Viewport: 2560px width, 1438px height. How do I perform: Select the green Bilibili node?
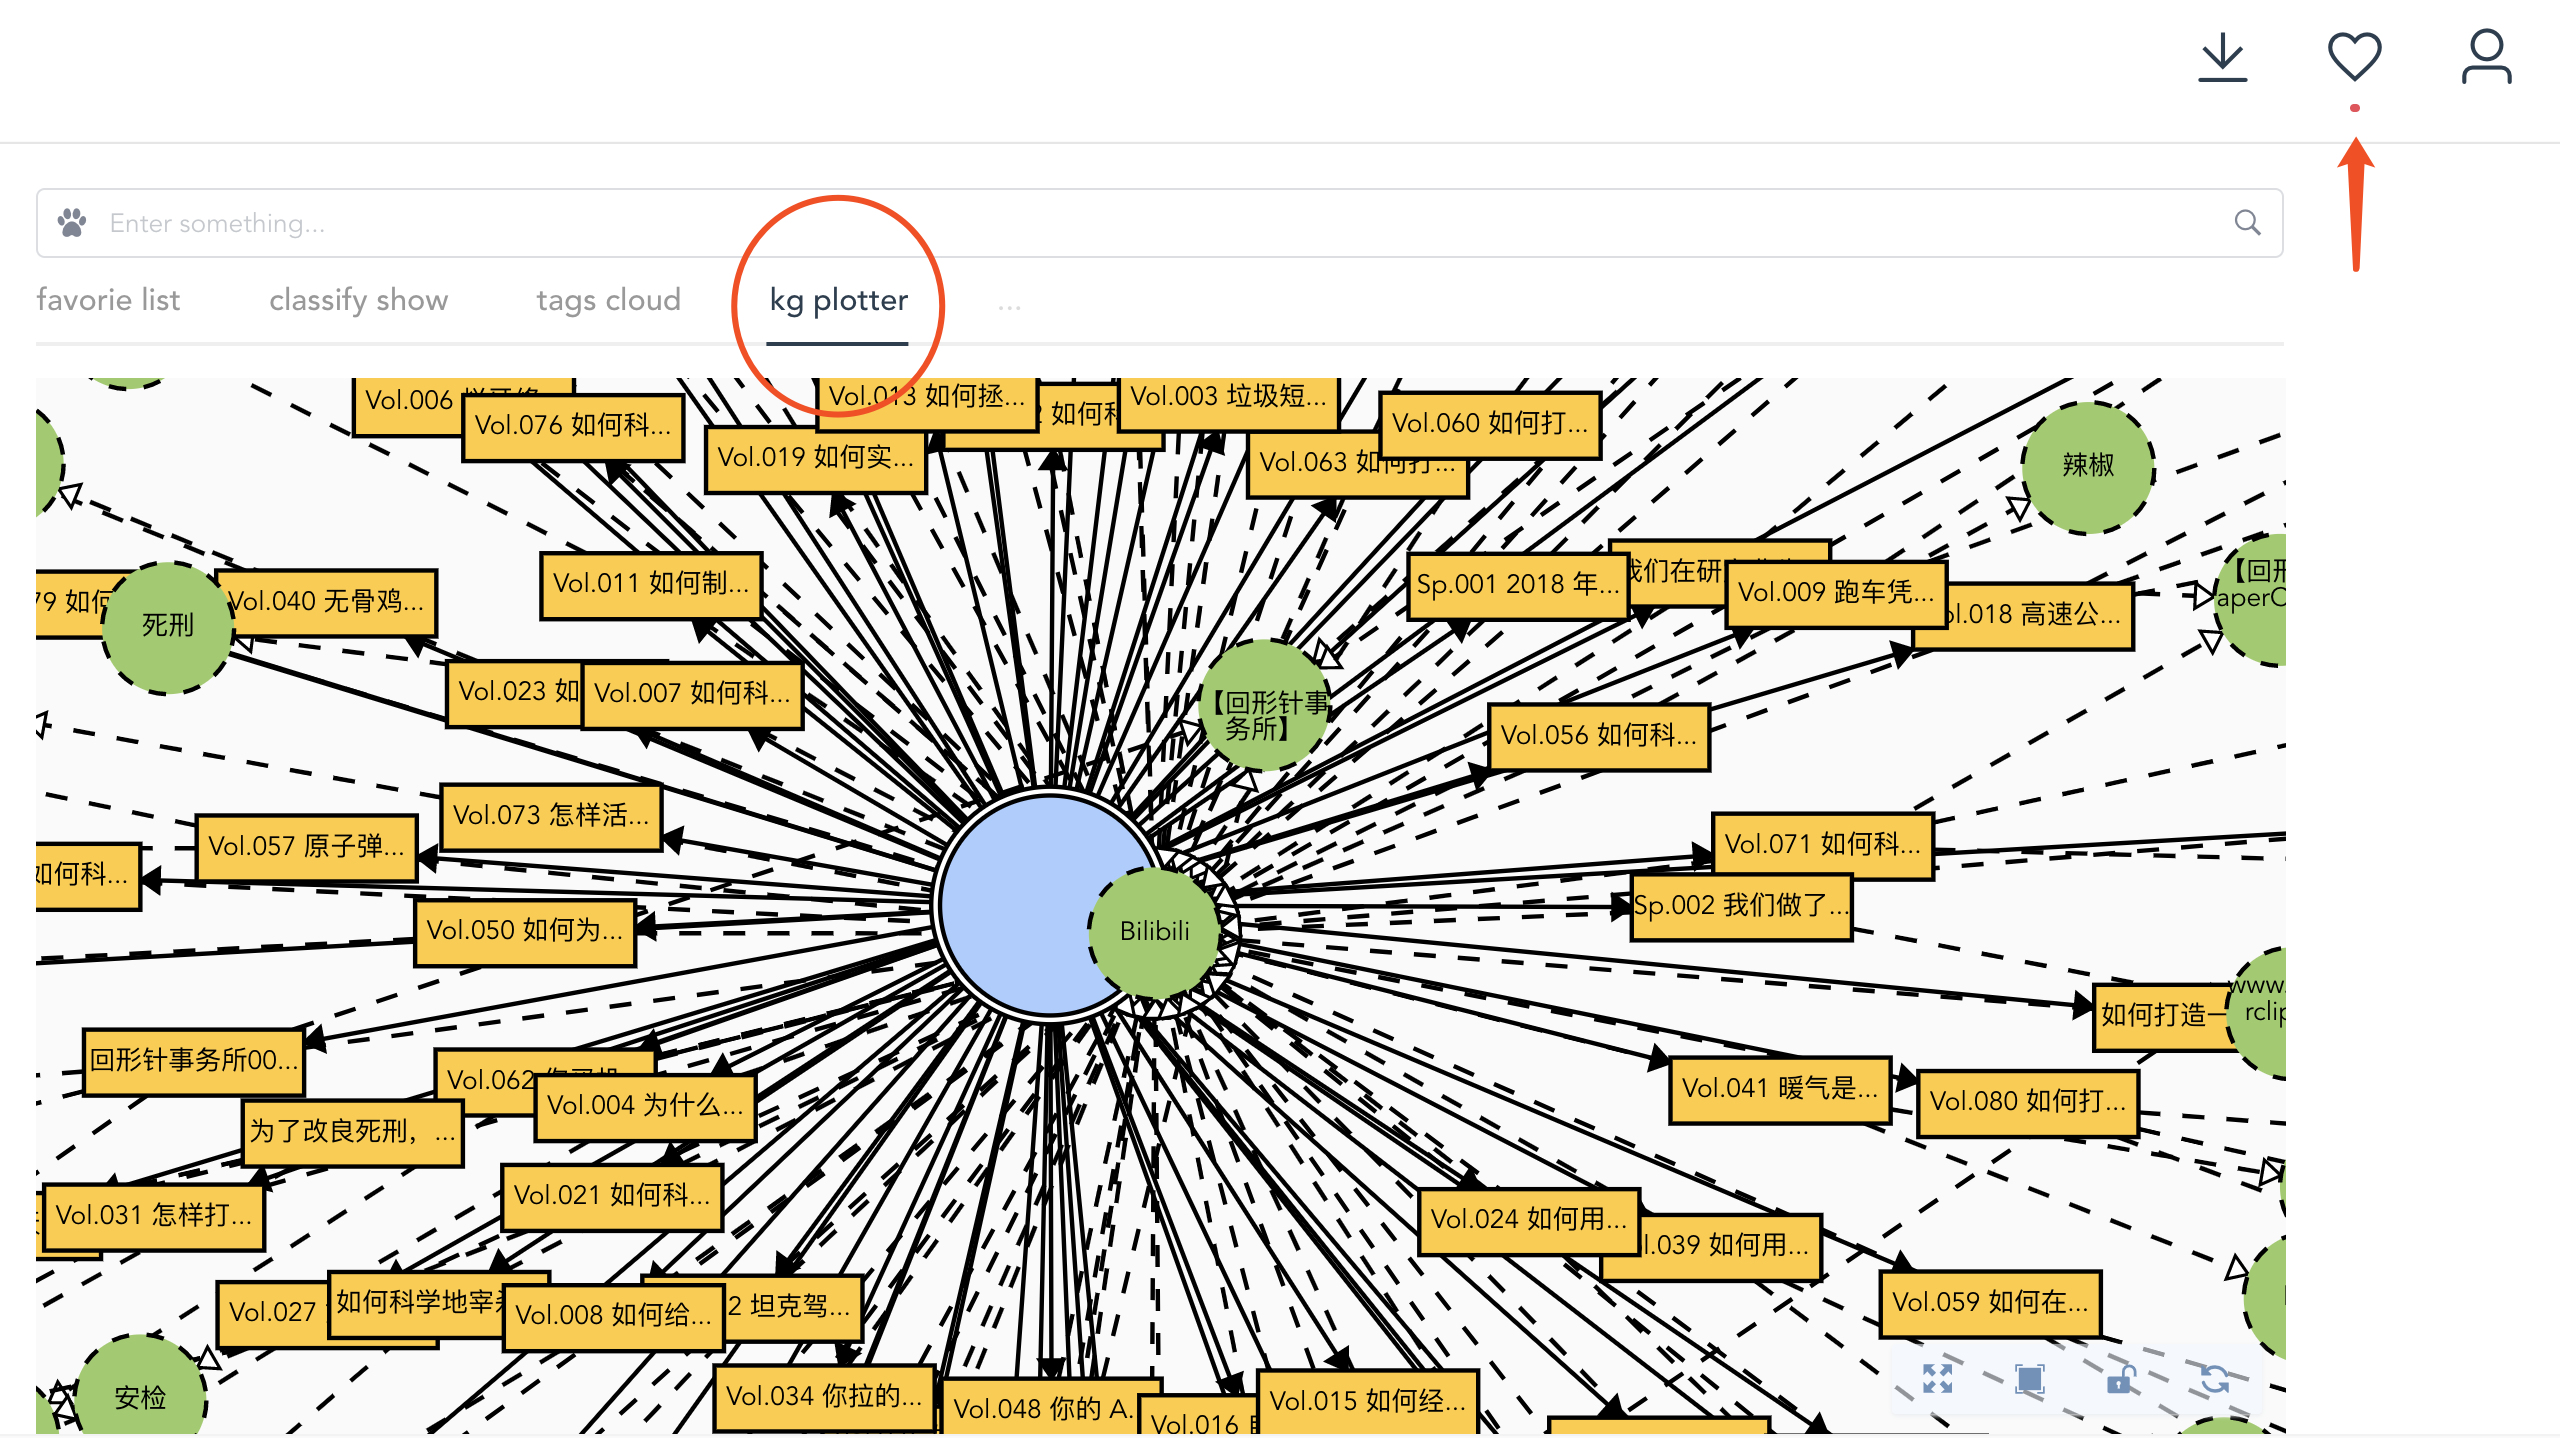point(1155,931)
